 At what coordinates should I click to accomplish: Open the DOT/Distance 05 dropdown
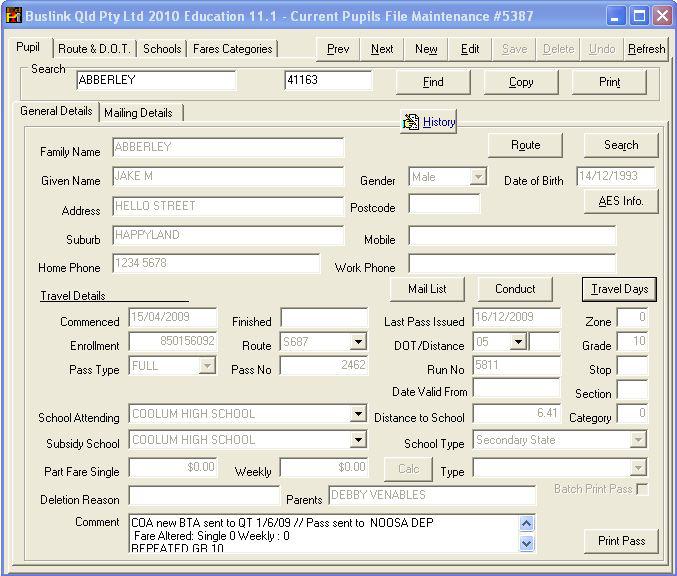click(x=518, y=342)
